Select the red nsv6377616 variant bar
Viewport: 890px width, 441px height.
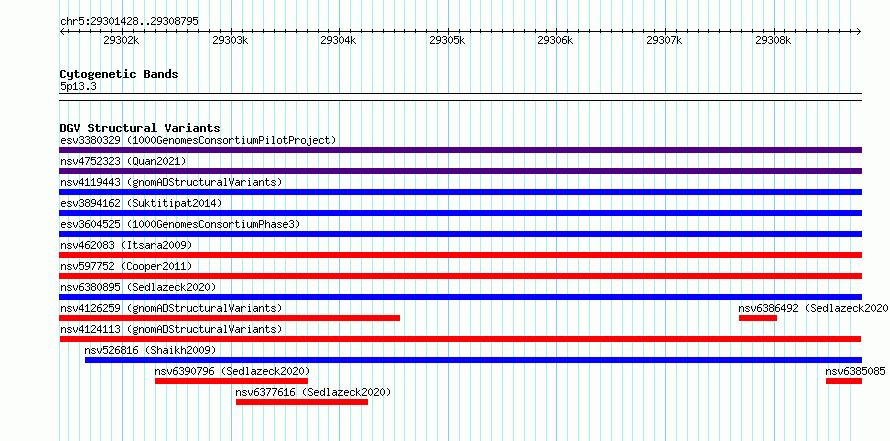coord(302,402)
